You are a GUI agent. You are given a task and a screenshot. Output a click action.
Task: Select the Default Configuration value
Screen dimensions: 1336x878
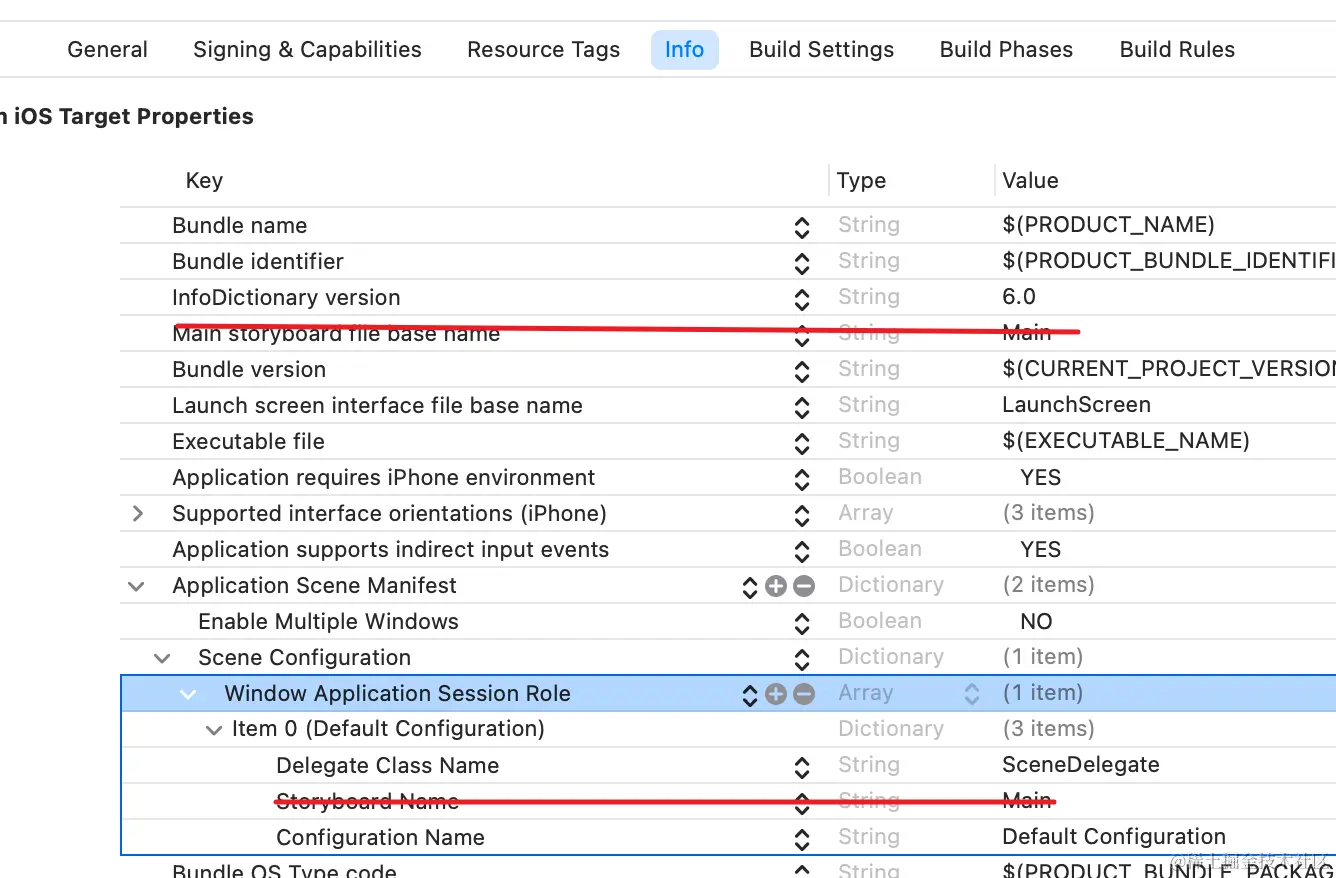(x=1114, y=837)
